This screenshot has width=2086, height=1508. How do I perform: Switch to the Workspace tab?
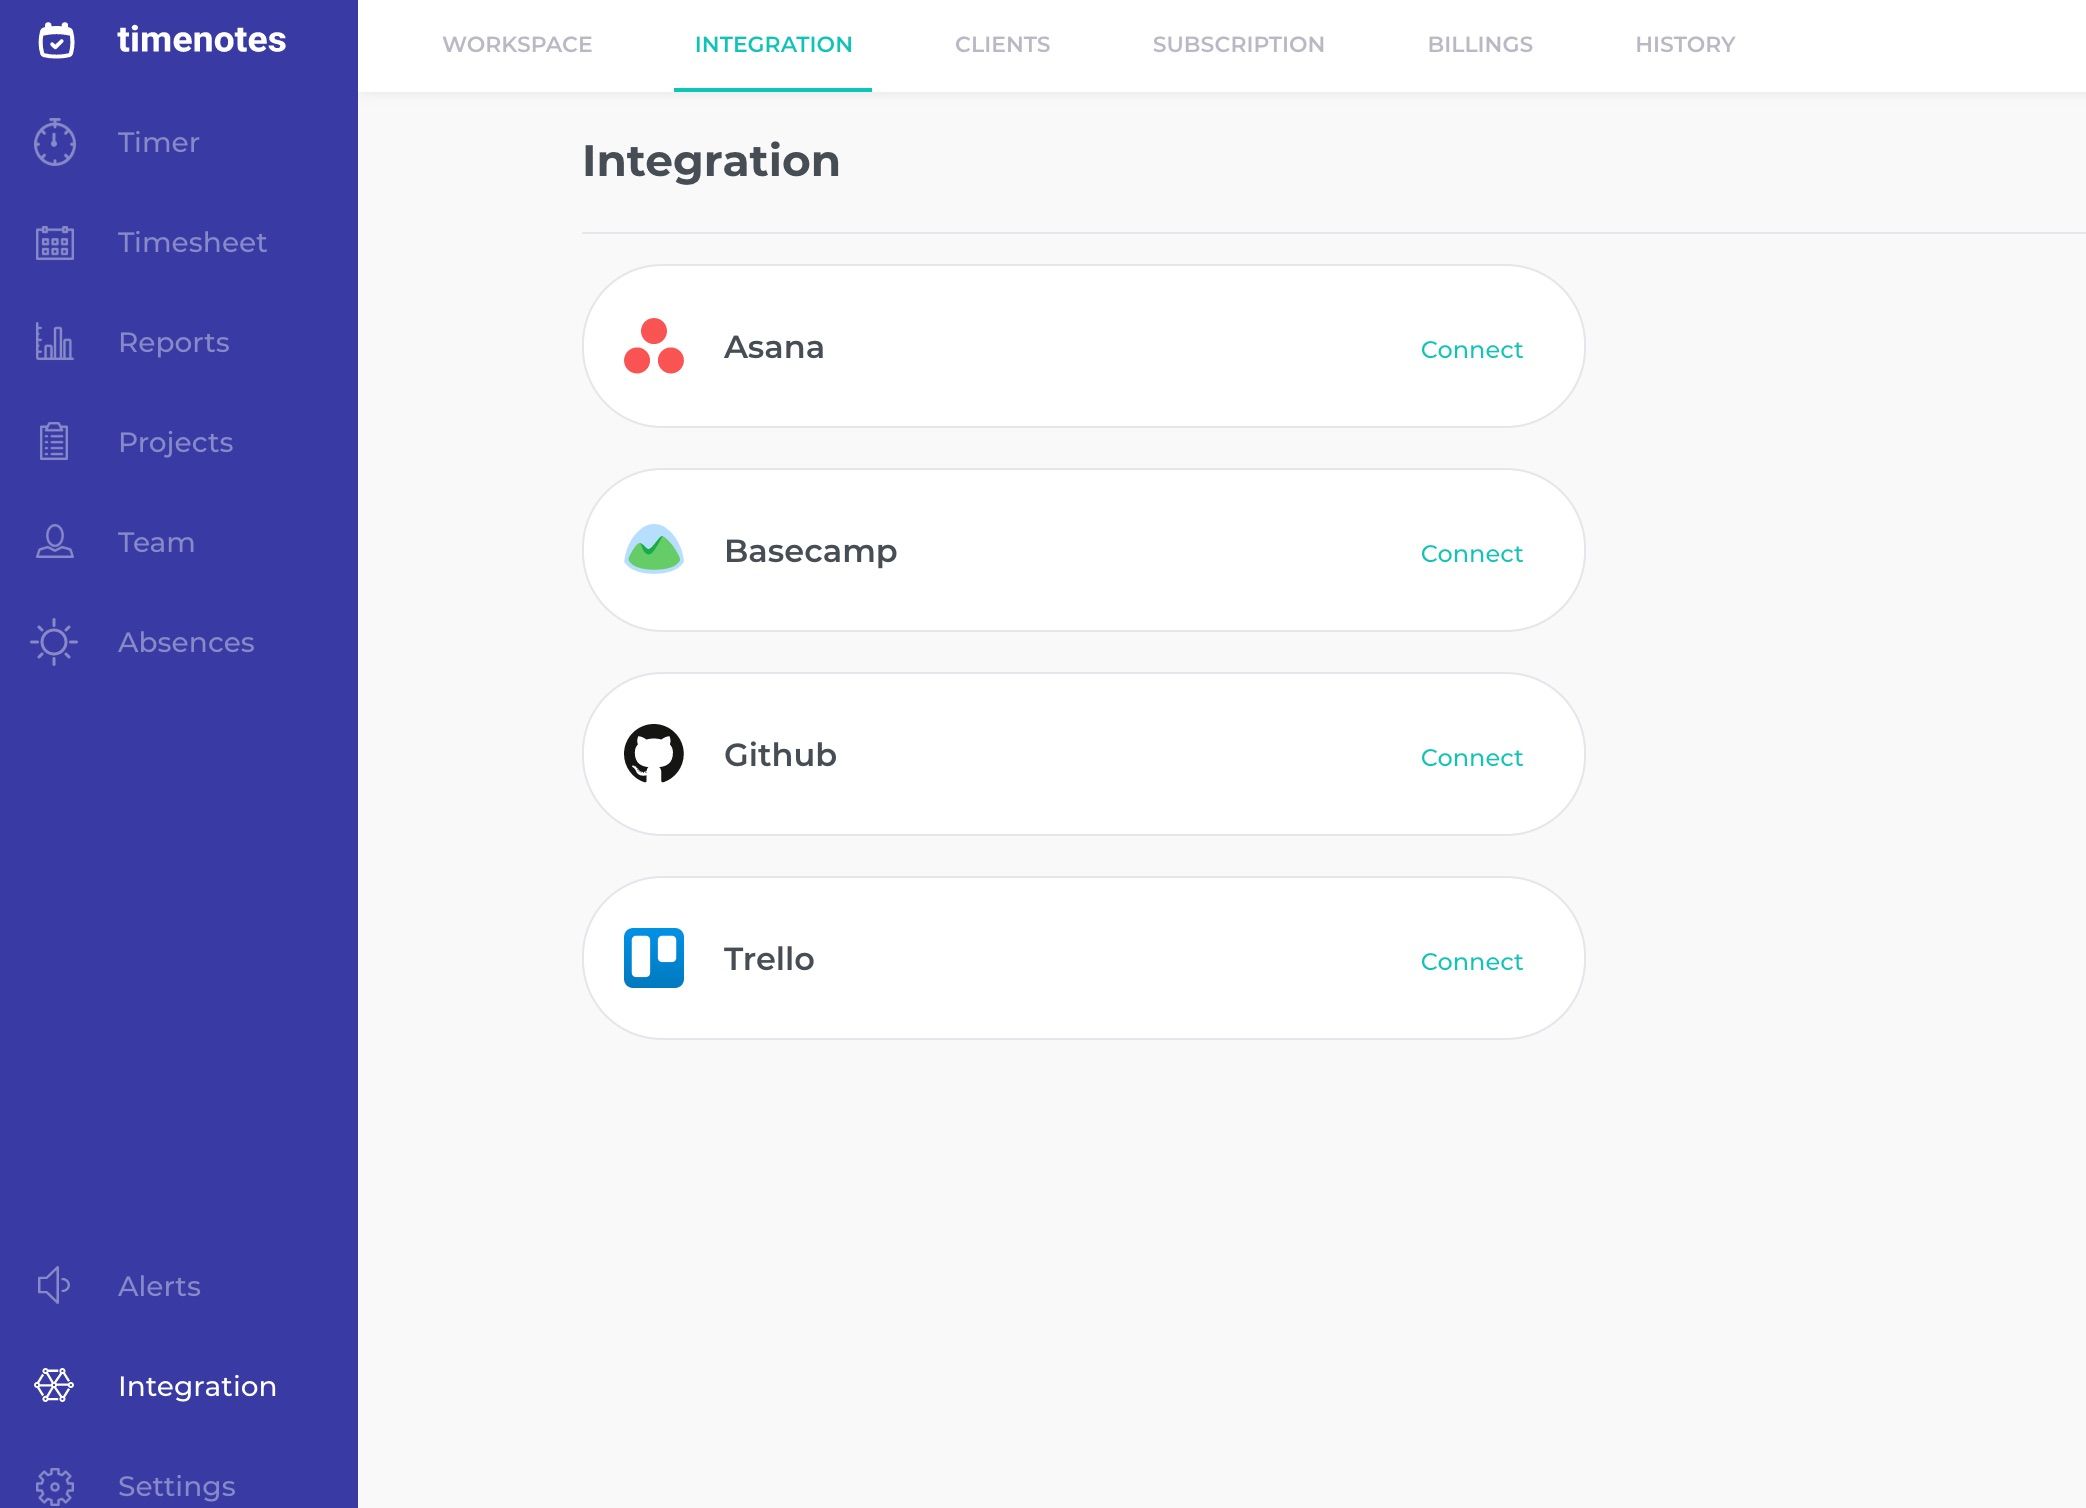coord(517,45)
